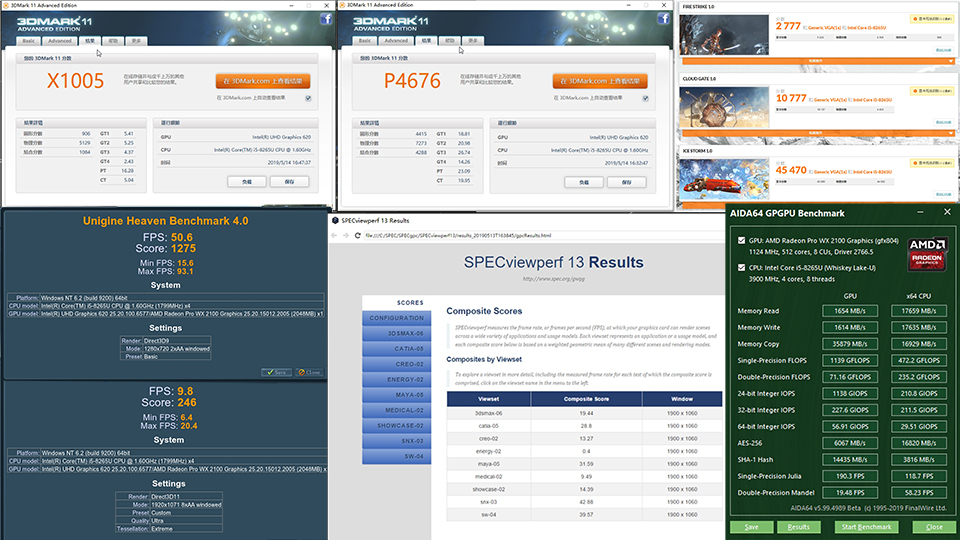Image resolution: width=960 pixels, height=540 pixels.
Task: Click maya-05 composite score 31.59
Action: 586,464
